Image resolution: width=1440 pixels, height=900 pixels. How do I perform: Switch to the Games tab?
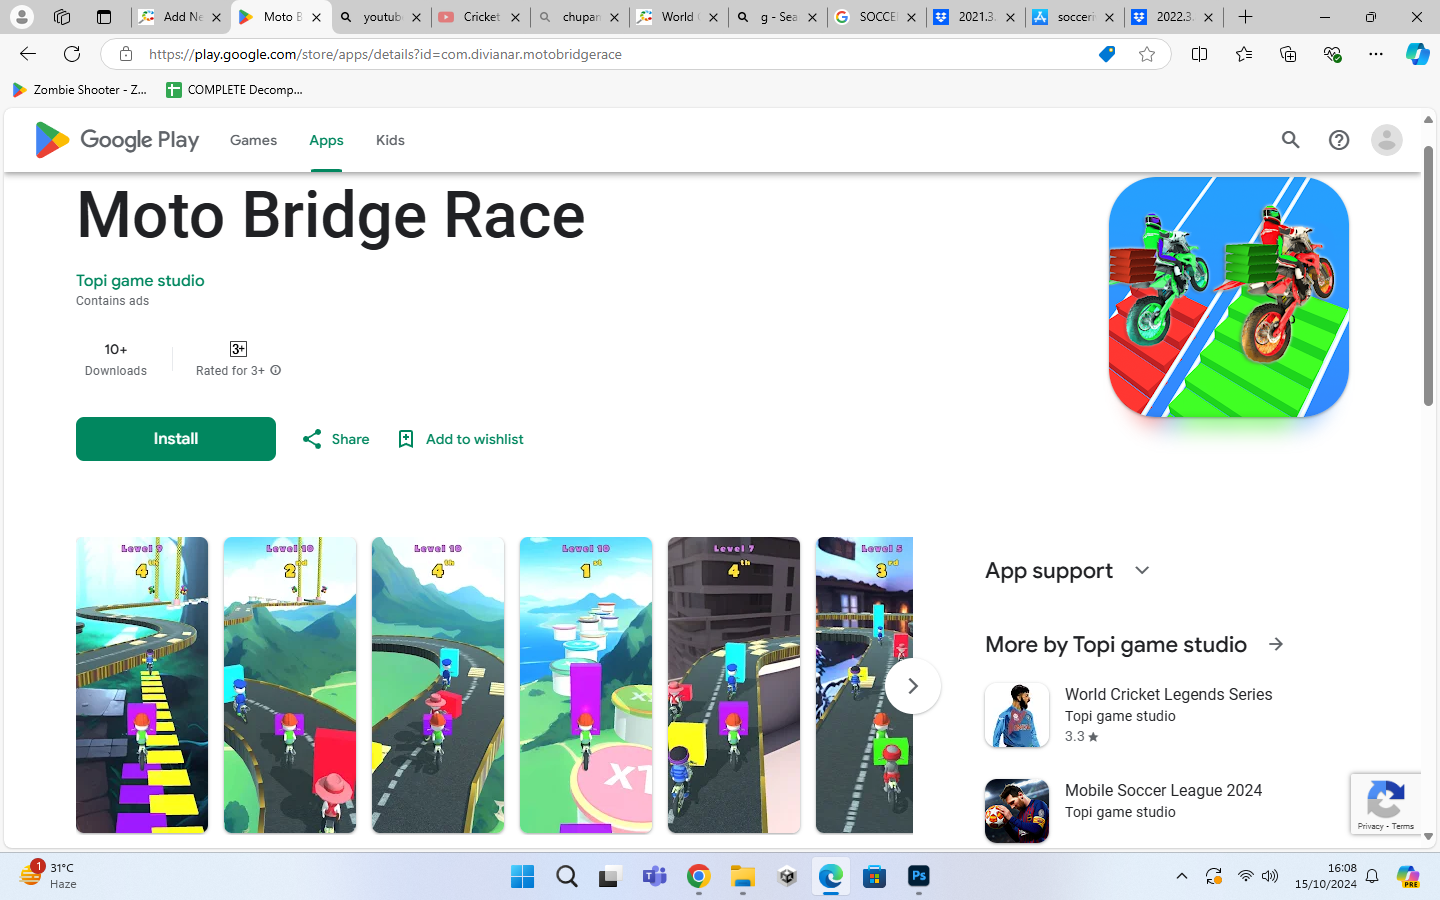(x=253, y=140)
